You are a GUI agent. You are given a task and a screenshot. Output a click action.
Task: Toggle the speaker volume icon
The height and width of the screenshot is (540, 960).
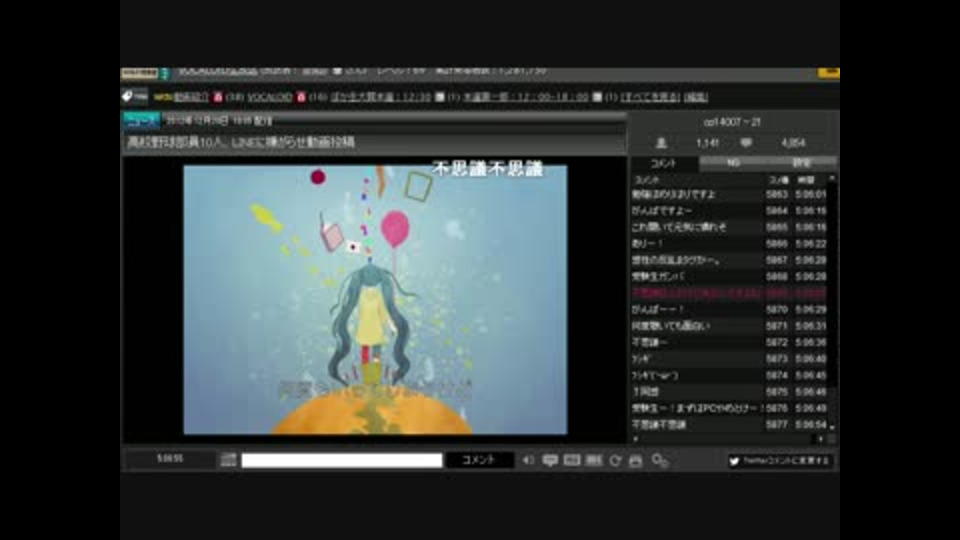point(528,460)
